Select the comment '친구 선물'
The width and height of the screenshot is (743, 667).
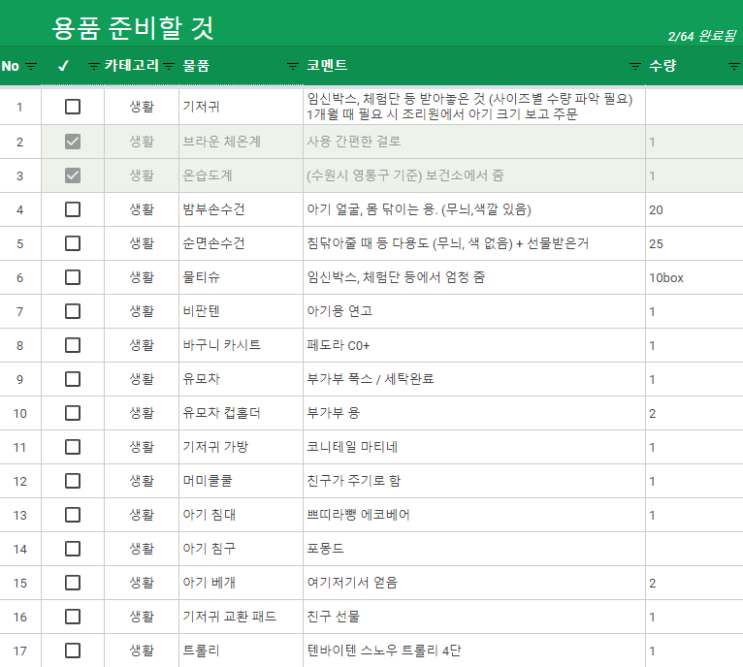(x=333, y=617)
